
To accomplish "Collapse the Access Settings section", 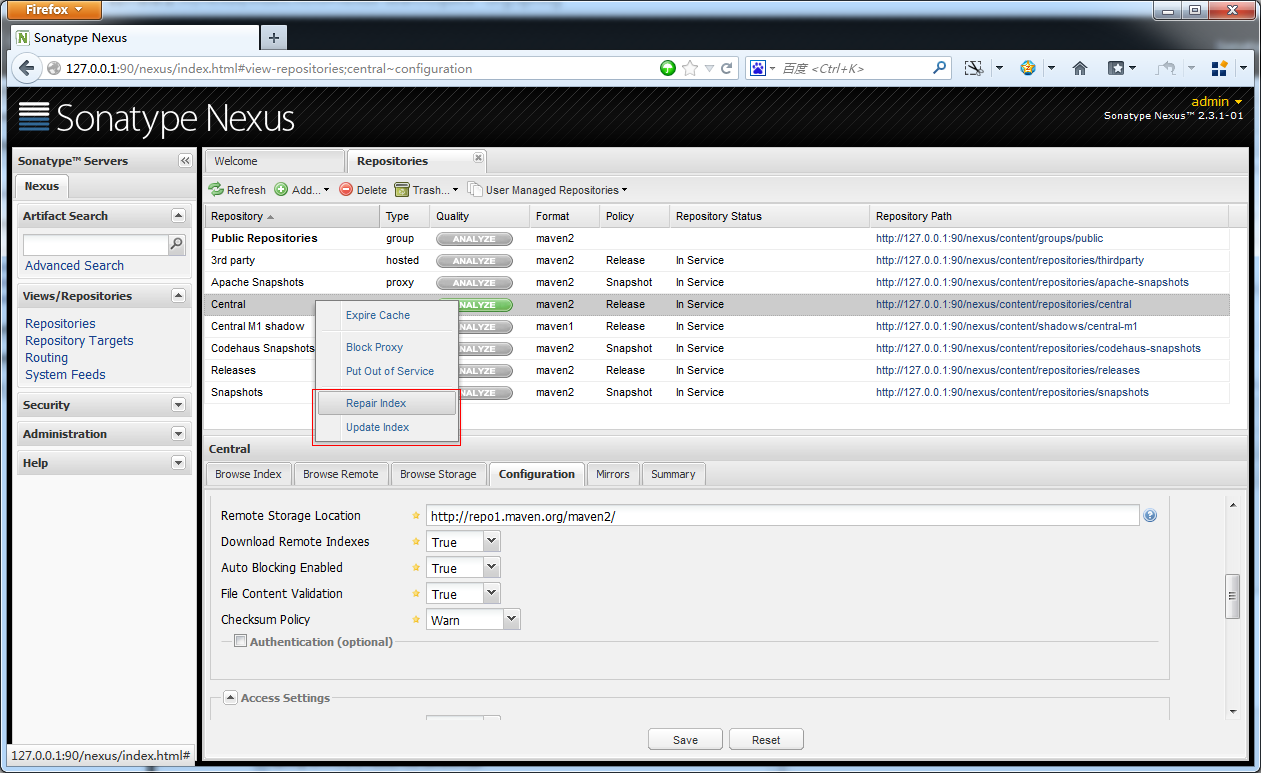I will [x=229, y=698].
